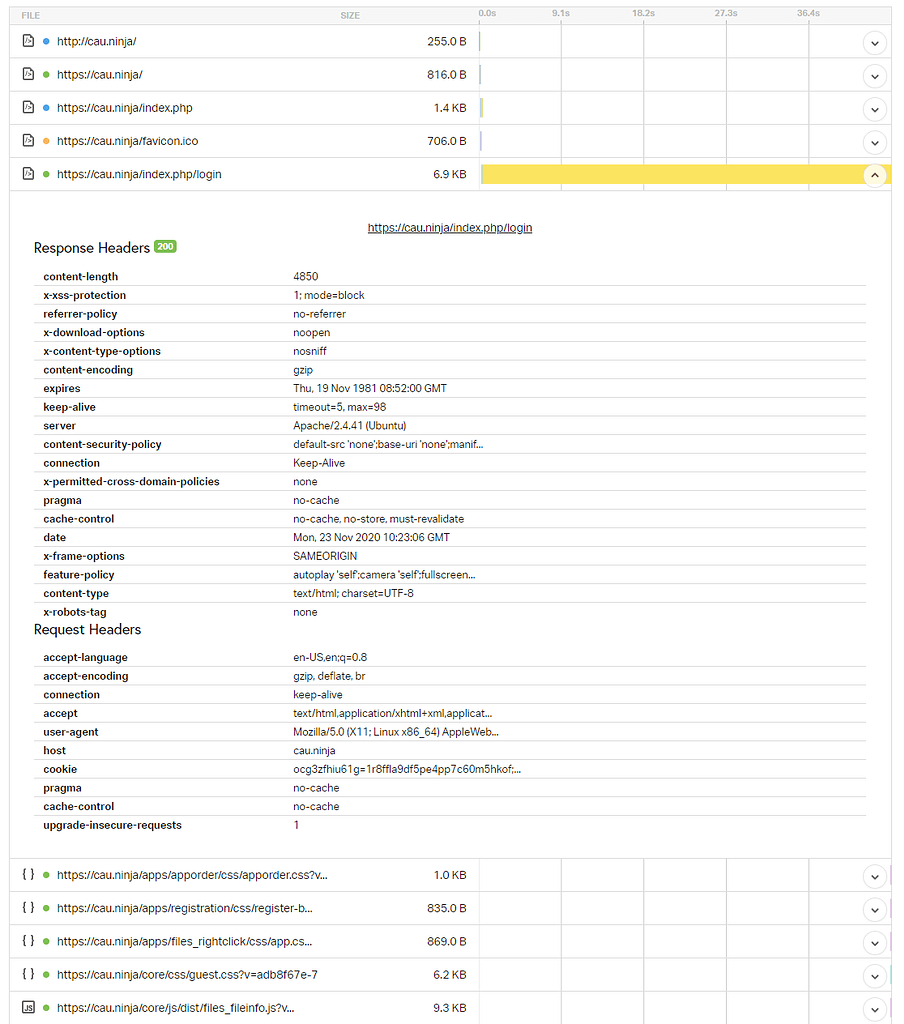Click the CSS braces icon for register-b row
Screen dimensions: 904x1024
[x=28, y=908]
